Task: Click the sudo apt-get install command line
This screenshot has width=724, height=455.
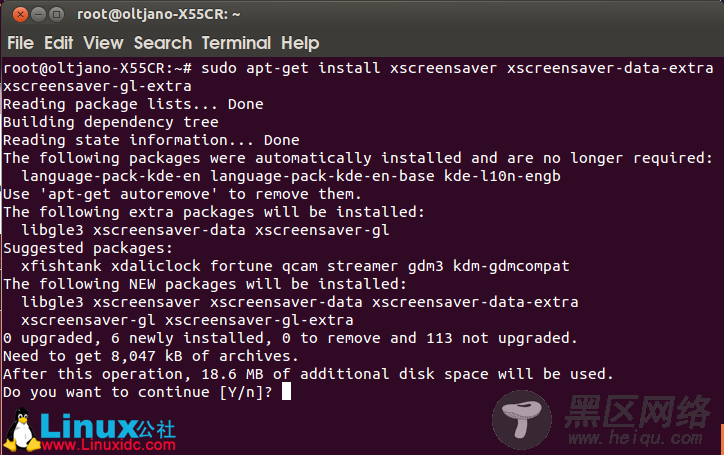Action: tap(358, 77)
